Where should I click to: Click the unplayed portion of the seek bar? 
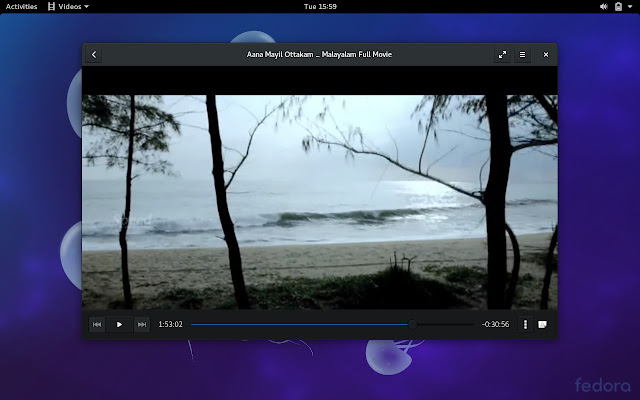pos(445,324)
